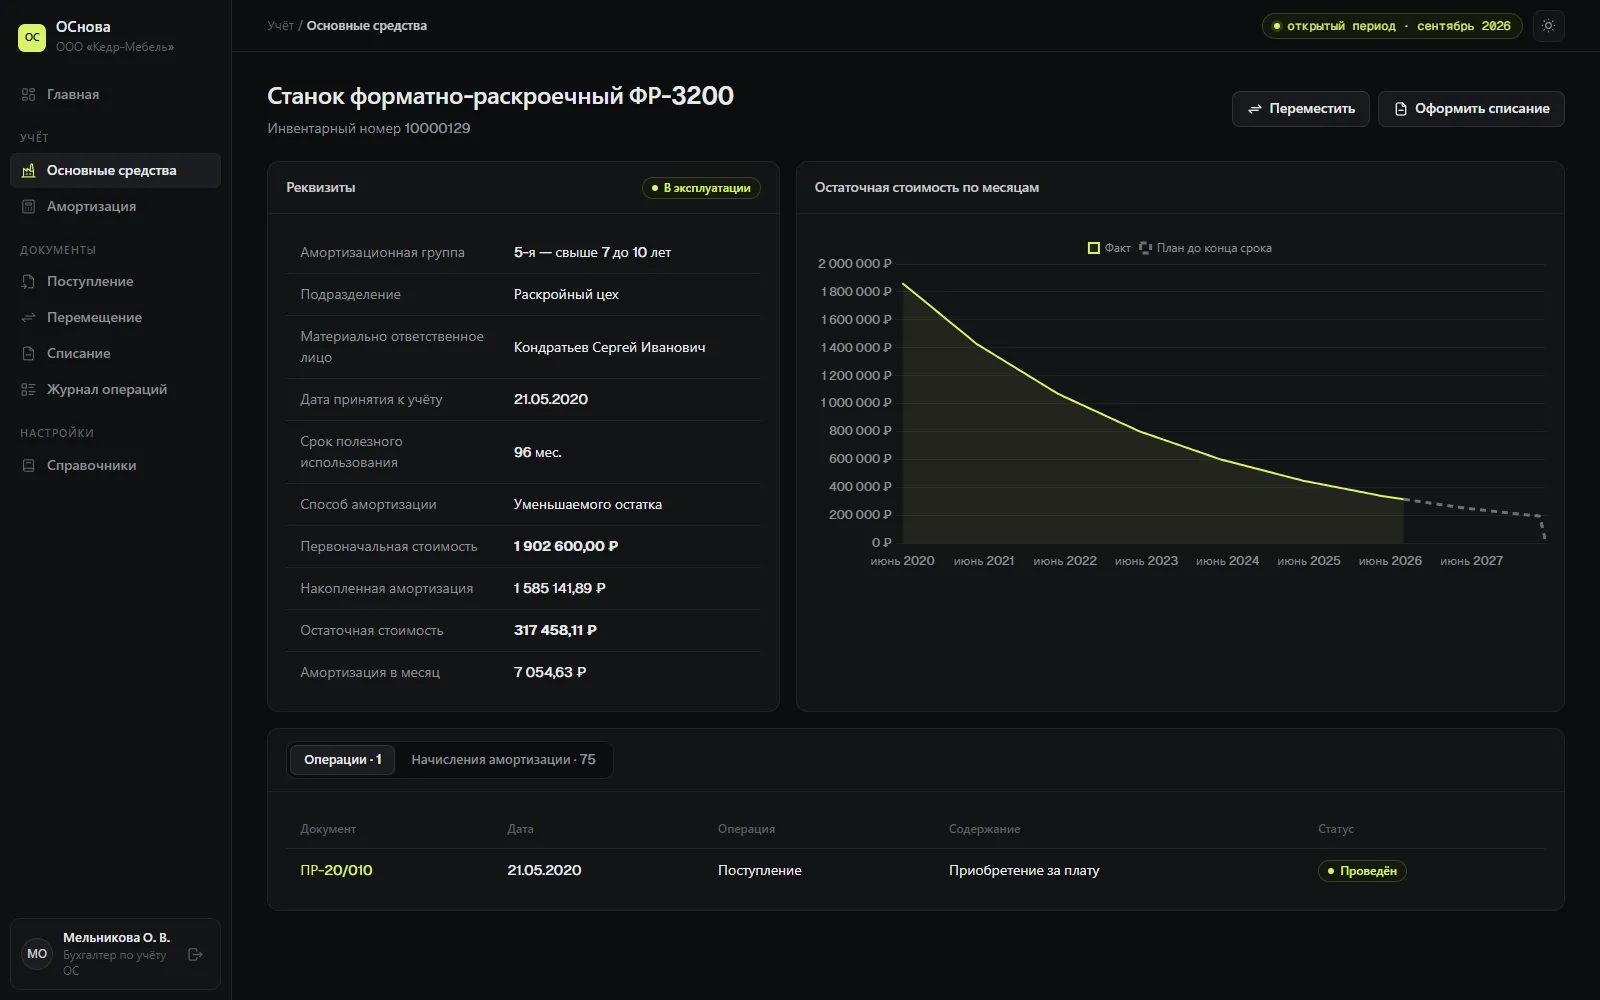Image resolution: width=1600 pixels, height=1000 pixels.
Task: Click the Проведён status badge
Action: 1362,871
